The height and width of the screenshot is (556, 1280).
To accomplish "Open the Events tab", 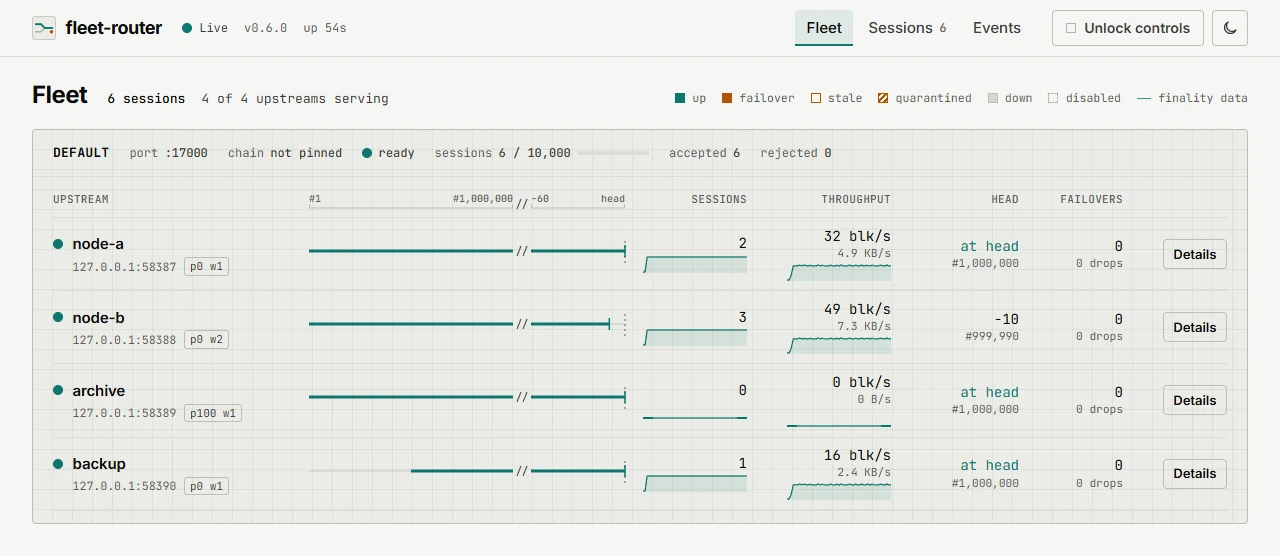I will pos(997,28).
